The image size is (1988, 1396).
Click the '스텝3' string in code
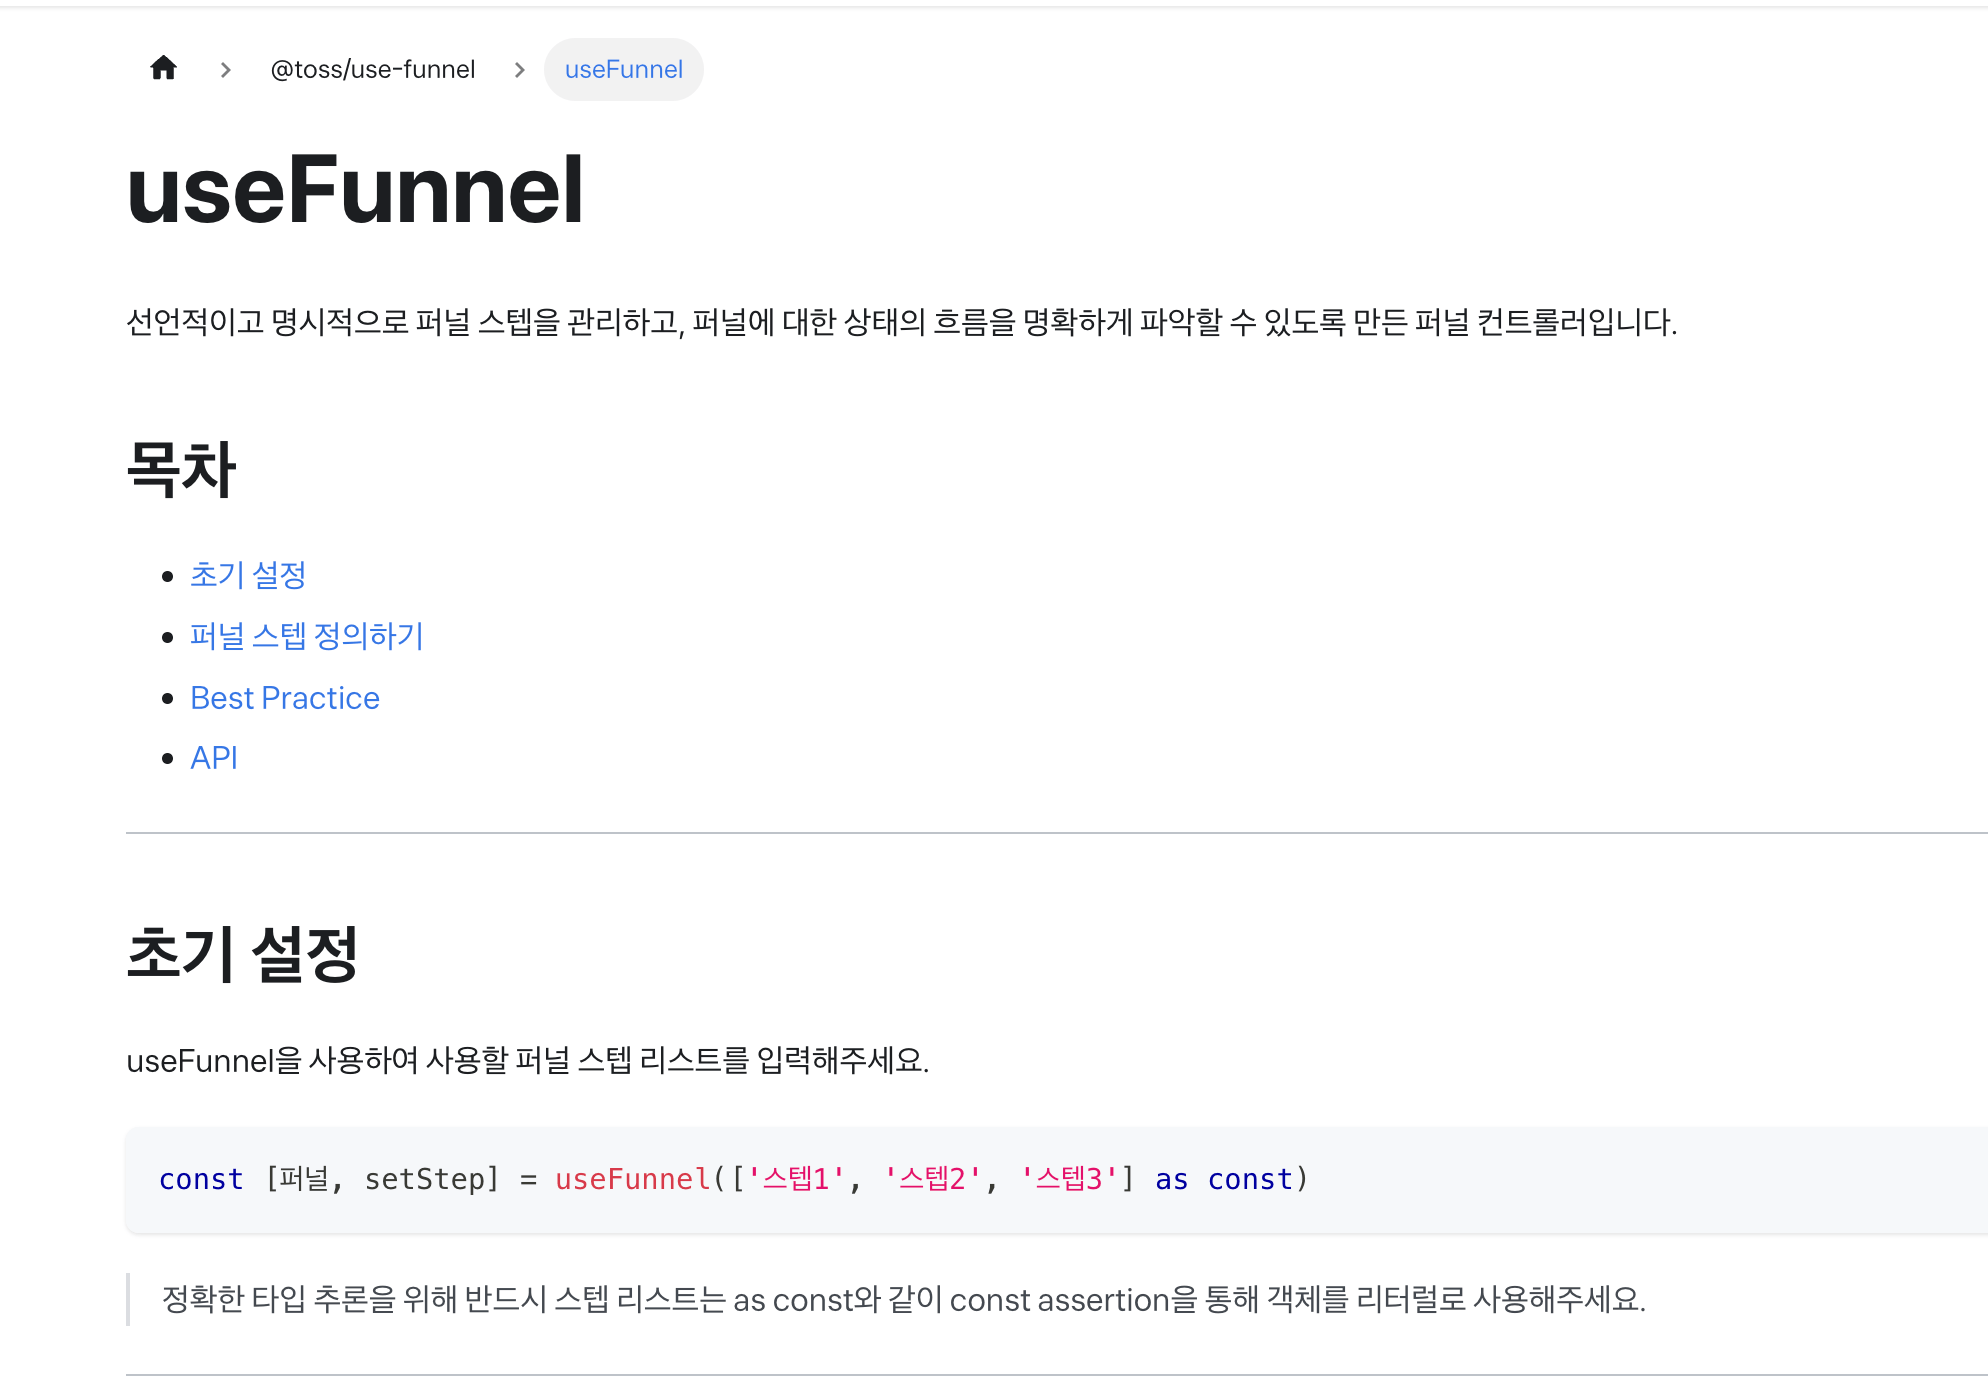click(x=1069, y=1180)
